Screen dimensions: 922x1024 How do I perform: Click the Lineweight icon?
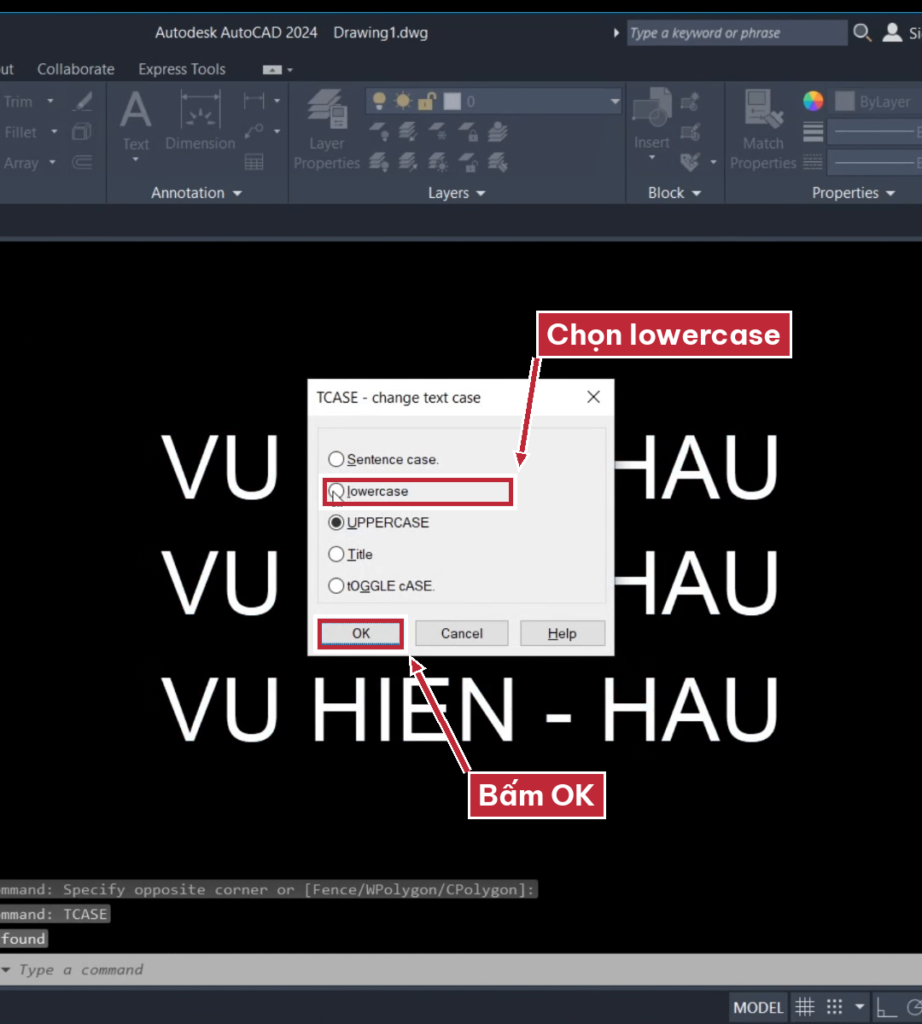click(813, 132)
